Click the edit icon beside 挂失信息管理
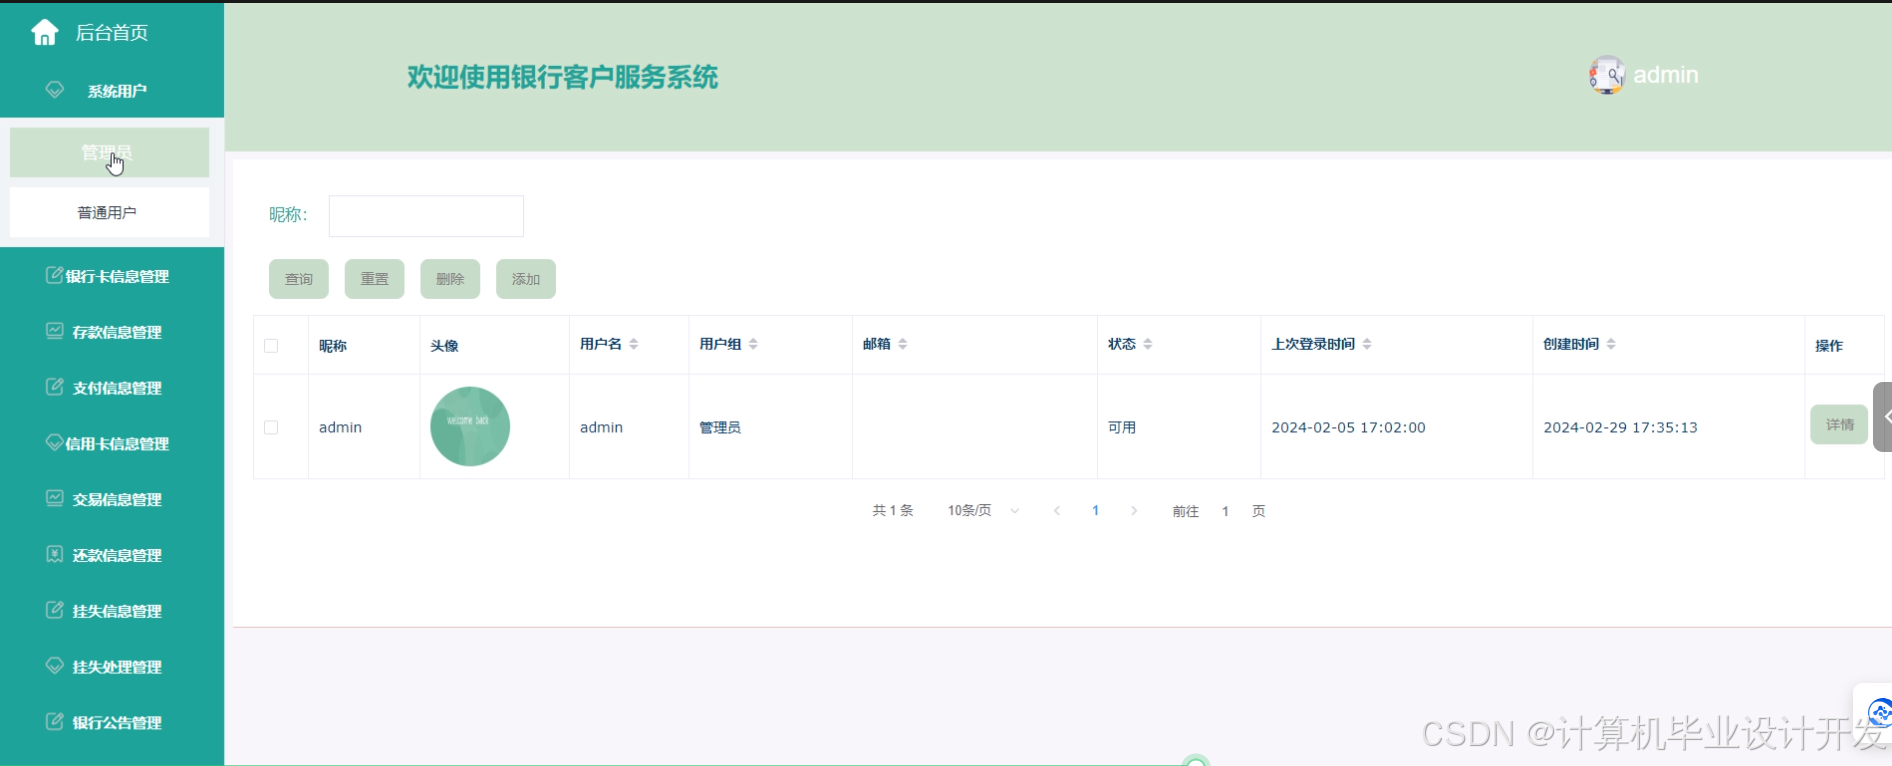 coord(55,610)
